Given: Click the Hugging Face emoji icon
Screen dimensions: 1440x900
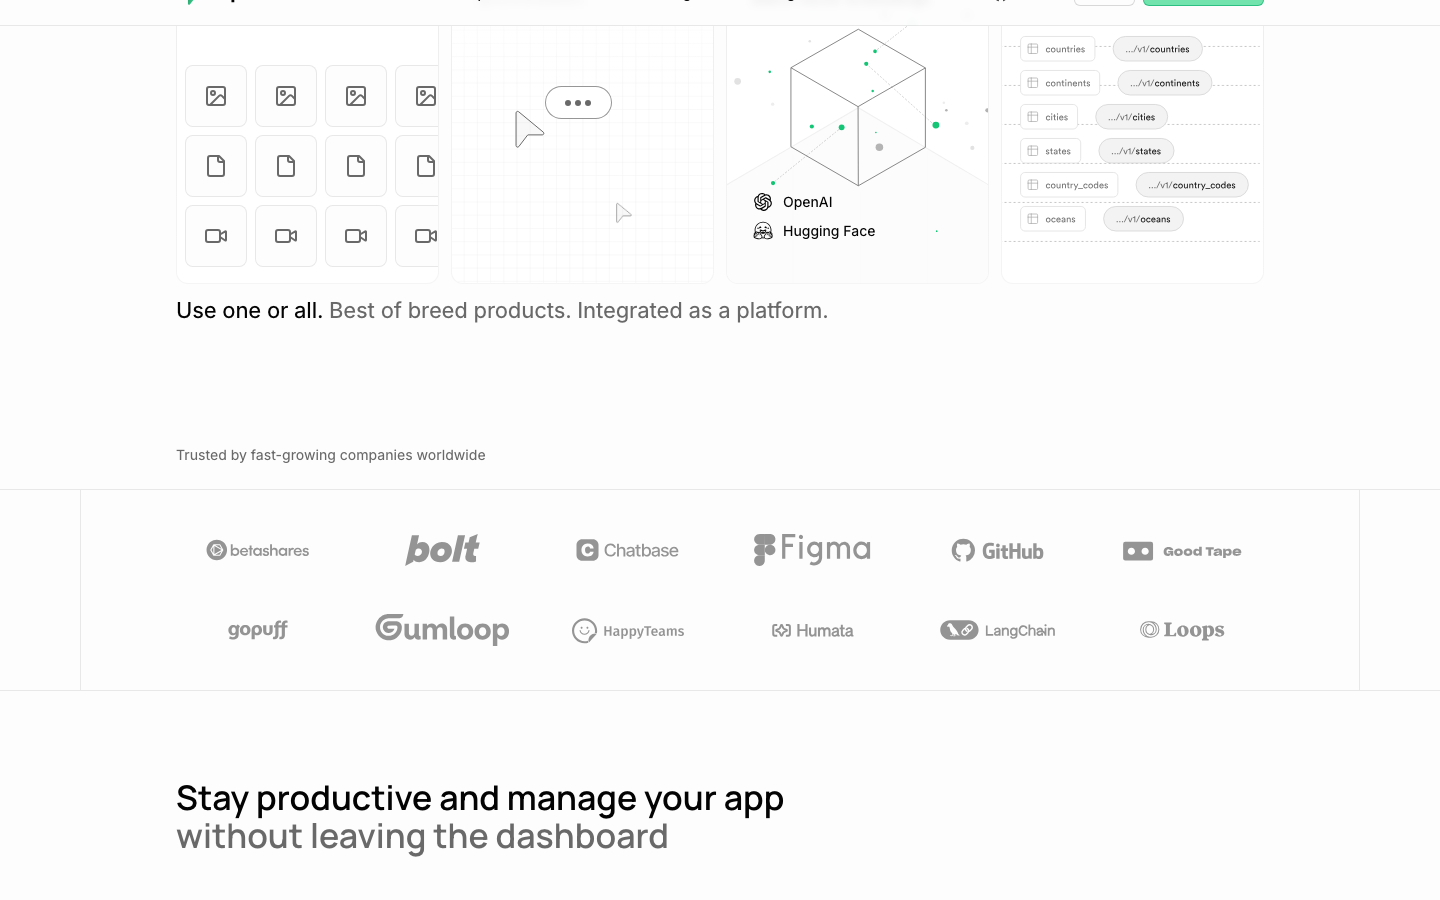Looking at the screenshot, I should pyautogui.click(x=763, y=231).
